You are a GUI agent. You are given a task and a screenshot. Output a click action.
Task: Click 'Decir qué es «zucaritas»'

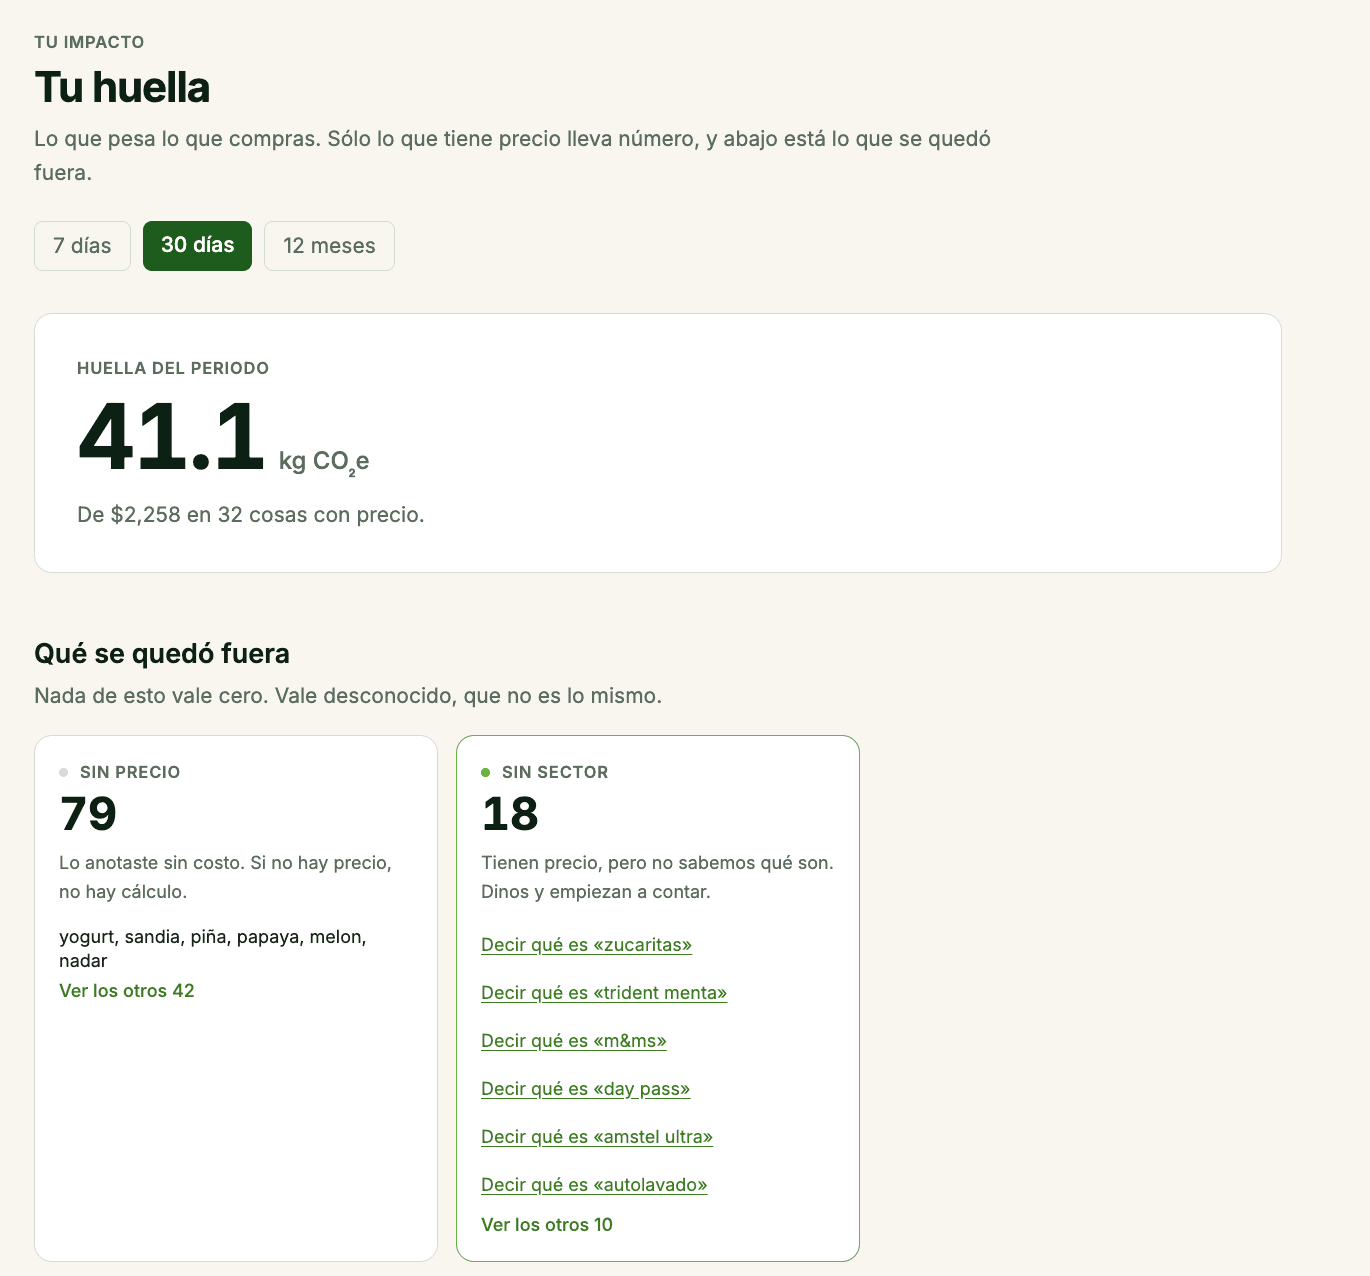pos(586,945)
